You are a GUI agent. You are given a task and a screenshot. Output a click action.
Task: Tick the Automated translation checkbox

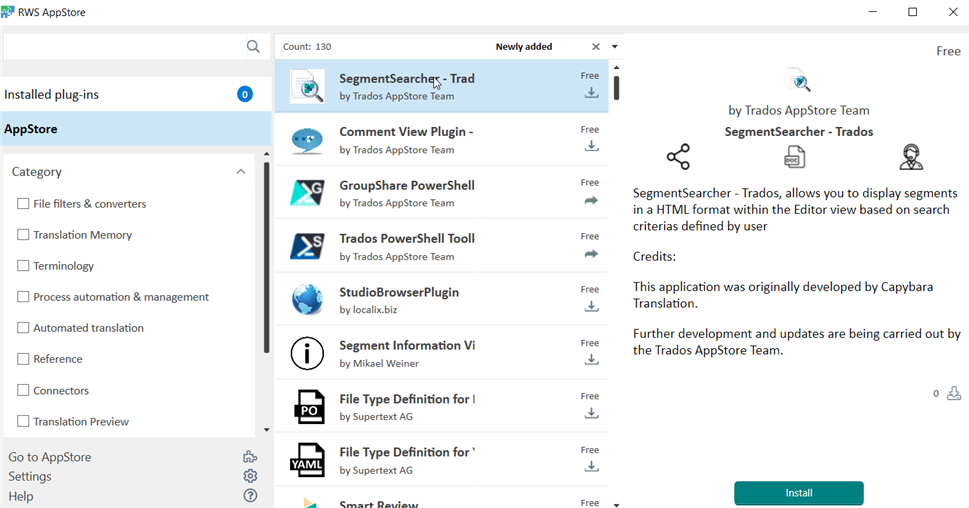pos(23,328)
